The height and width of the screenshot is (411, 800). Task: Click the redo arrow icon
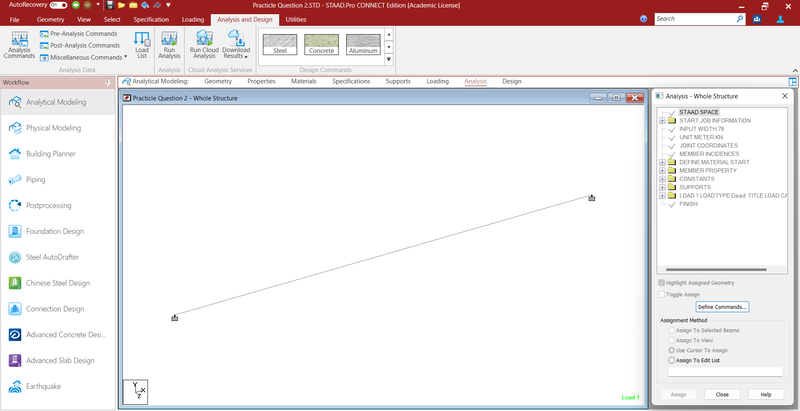click(x=157, y=6)
